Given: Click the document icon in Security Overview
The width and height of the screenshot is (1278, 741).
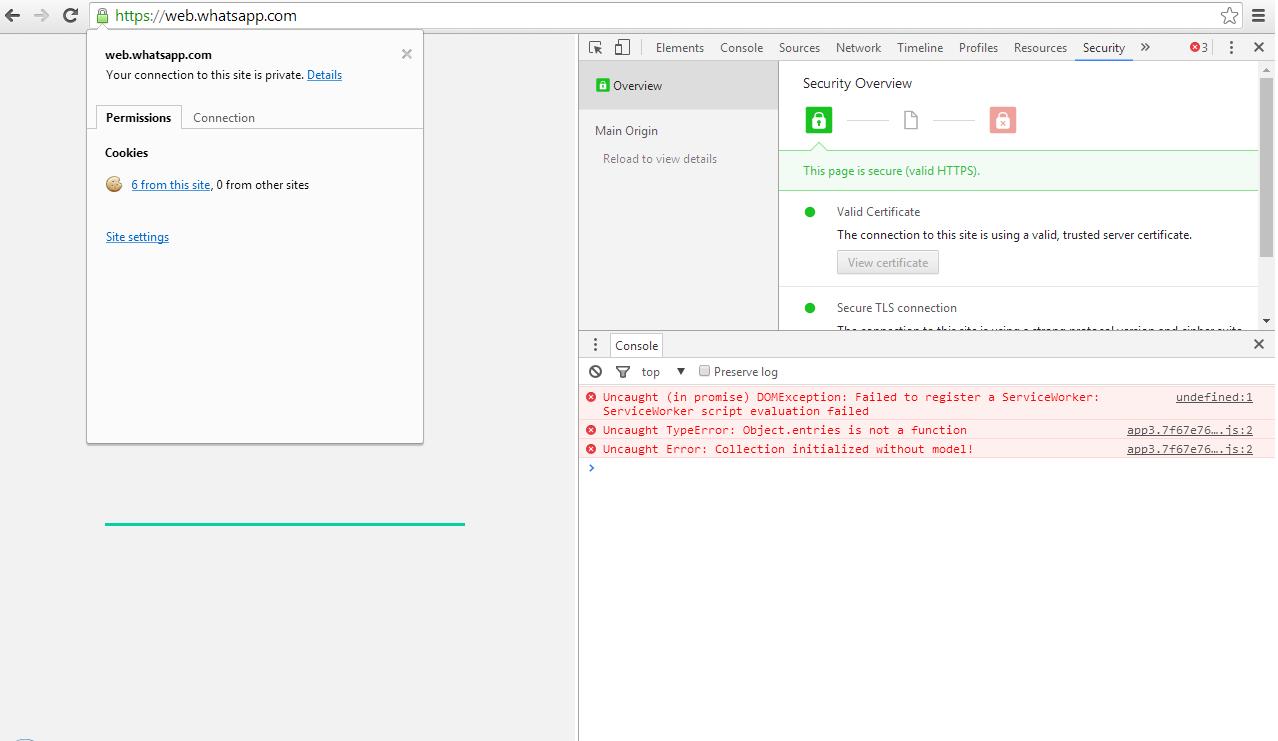Looking at the screenshot, I should click(910, 120).
